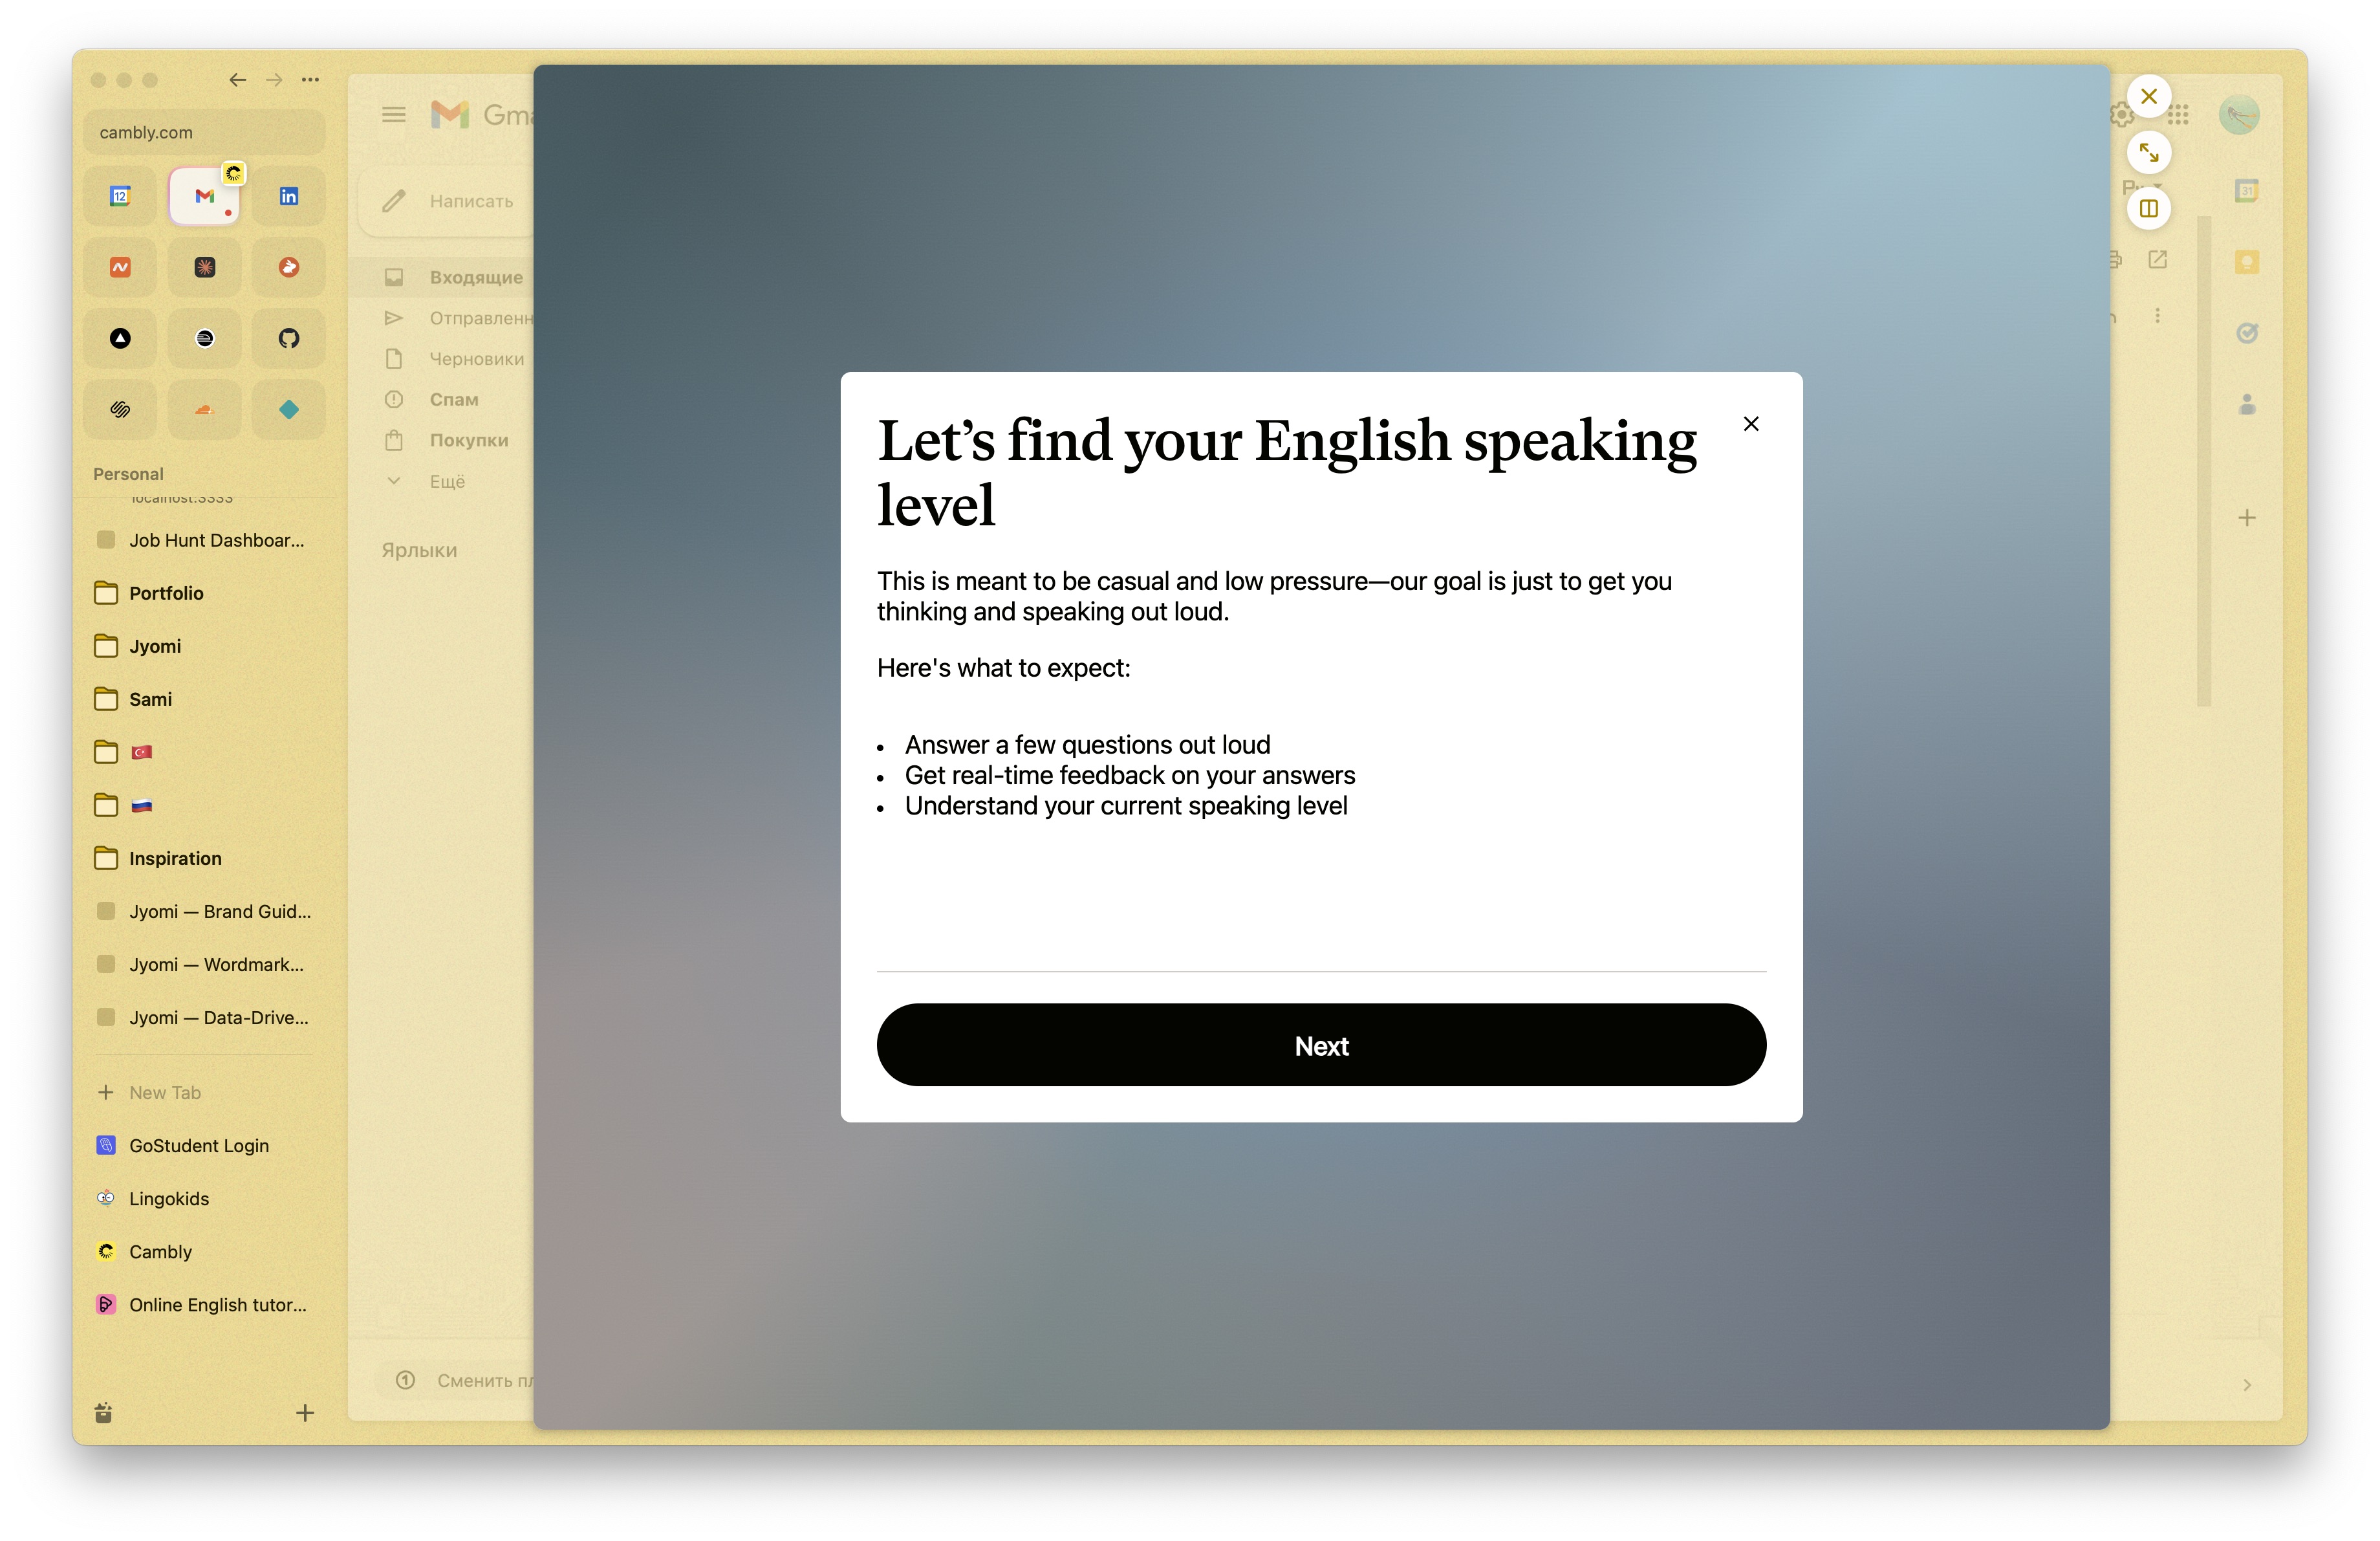This screenshot has height=1541, width=2380.
Task: Click New Tab in sidebar
Action: tap(164, 1092)
